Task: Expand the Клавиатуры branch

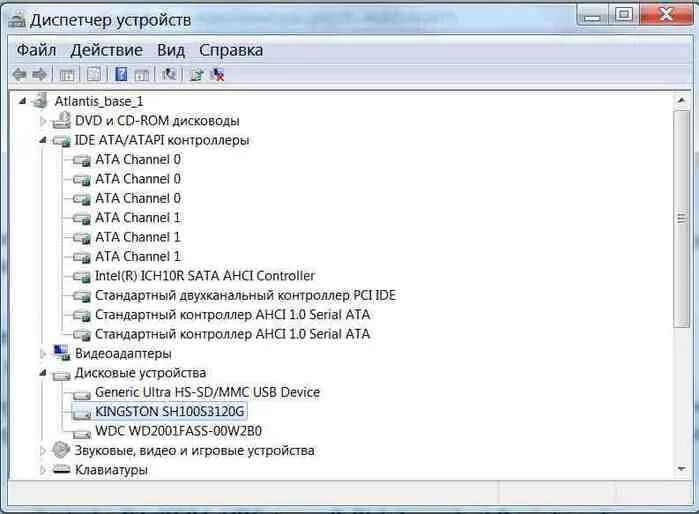Action: point(43,470)
